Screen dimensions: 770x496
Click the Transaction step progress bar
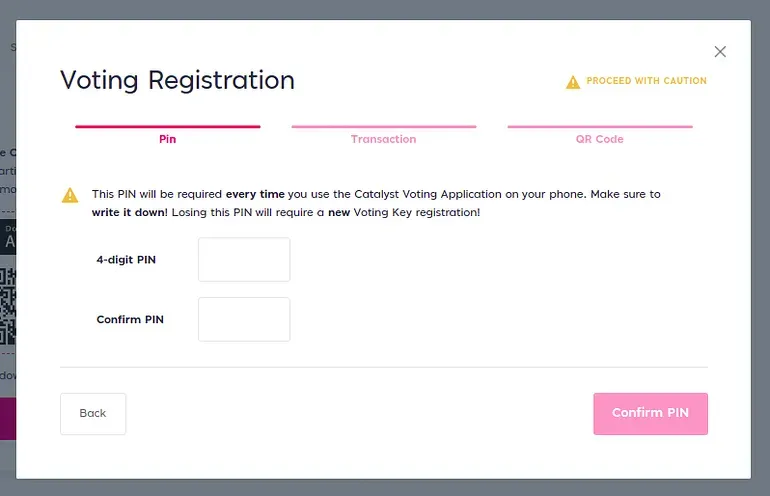(384, 127)
